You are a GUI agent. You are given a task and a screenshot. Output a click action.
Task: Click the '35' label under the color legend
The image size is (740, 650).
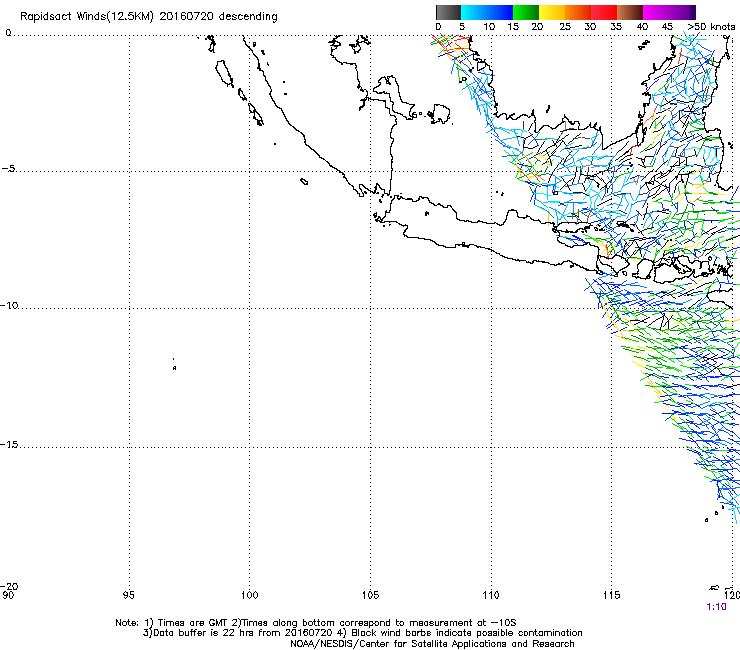[616, 27]
